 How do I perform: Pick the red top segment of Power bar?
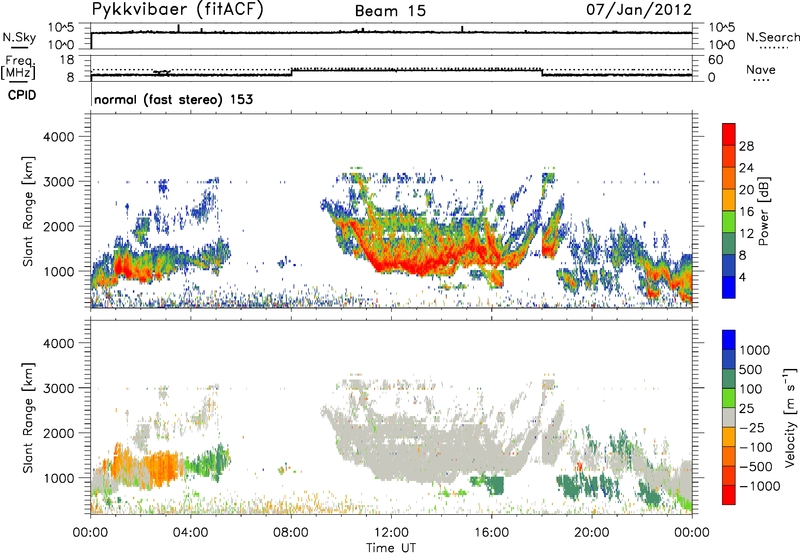[729, 134]
